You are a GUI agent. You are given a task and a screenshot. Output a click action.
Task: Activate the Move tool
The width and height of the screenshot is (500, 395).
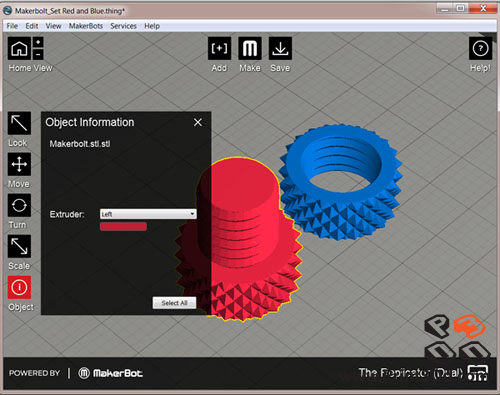[19, 164]
